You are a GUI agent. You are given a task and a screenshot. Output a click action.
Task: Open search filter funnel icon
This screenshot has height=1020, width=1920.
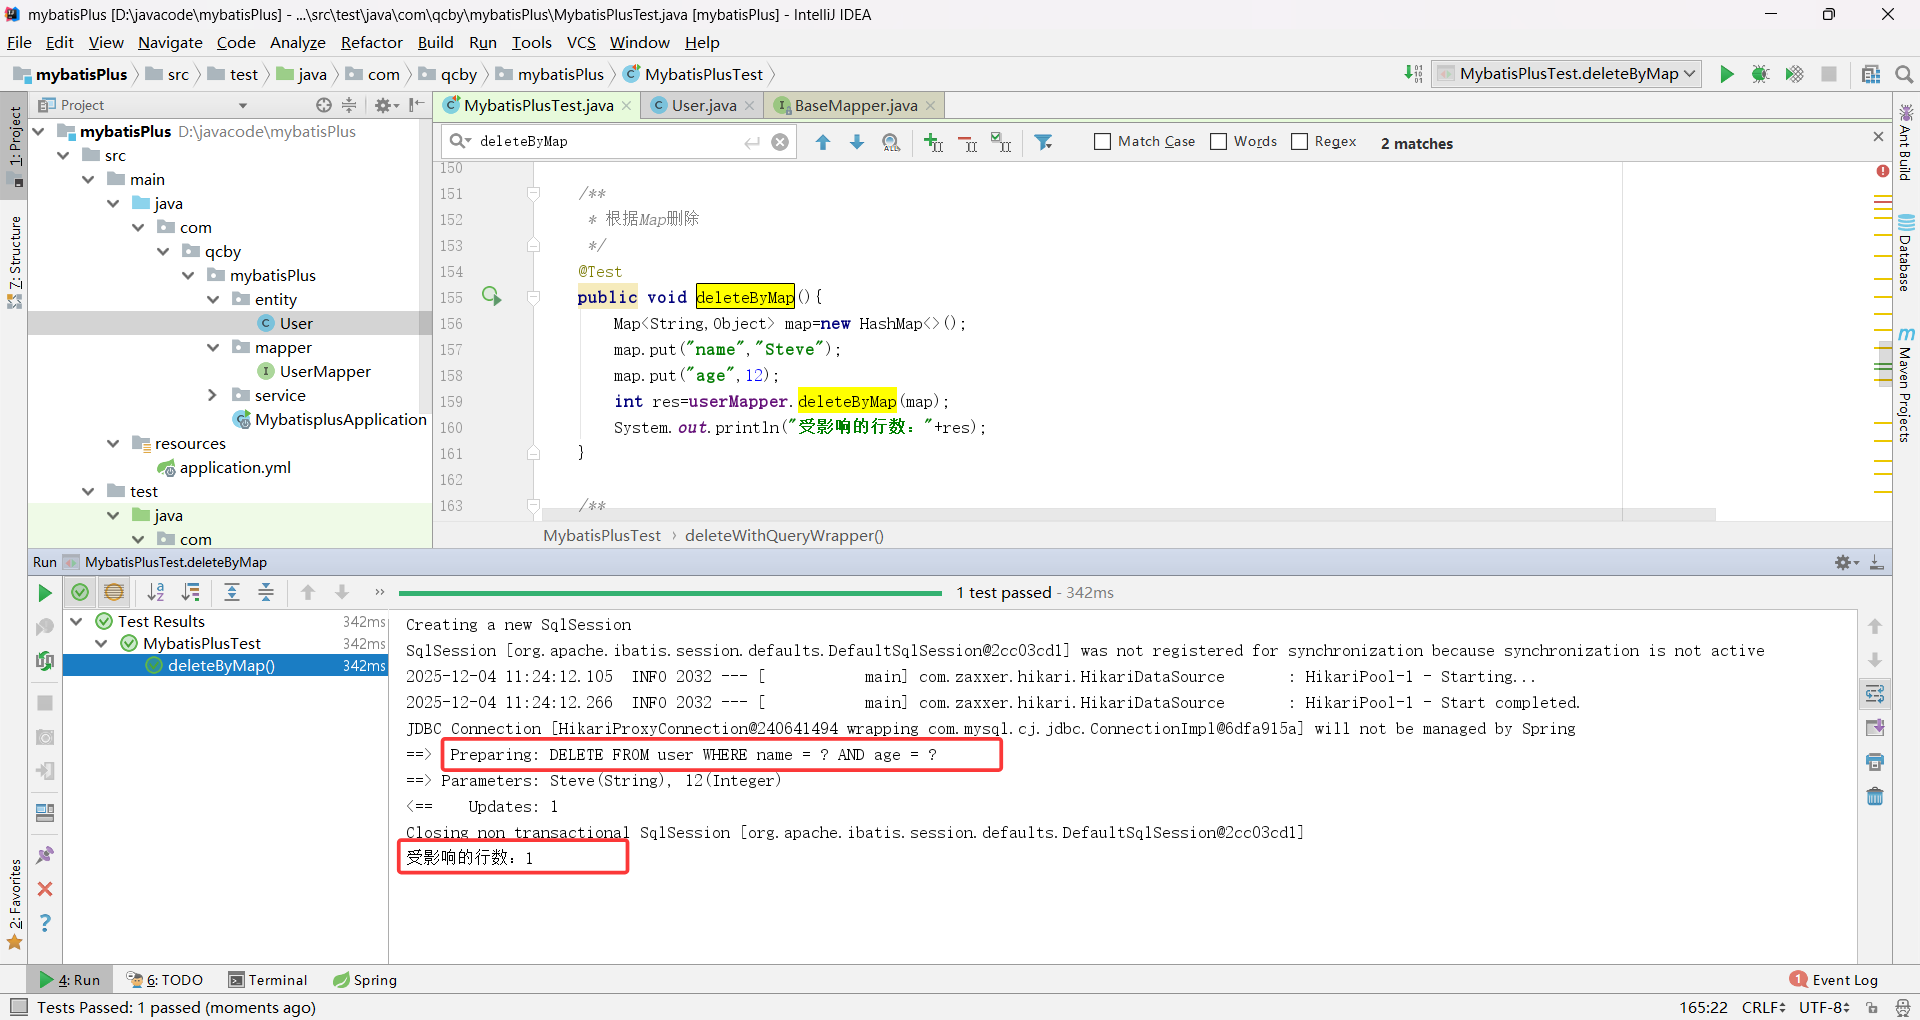click(x=1043, y=142)
